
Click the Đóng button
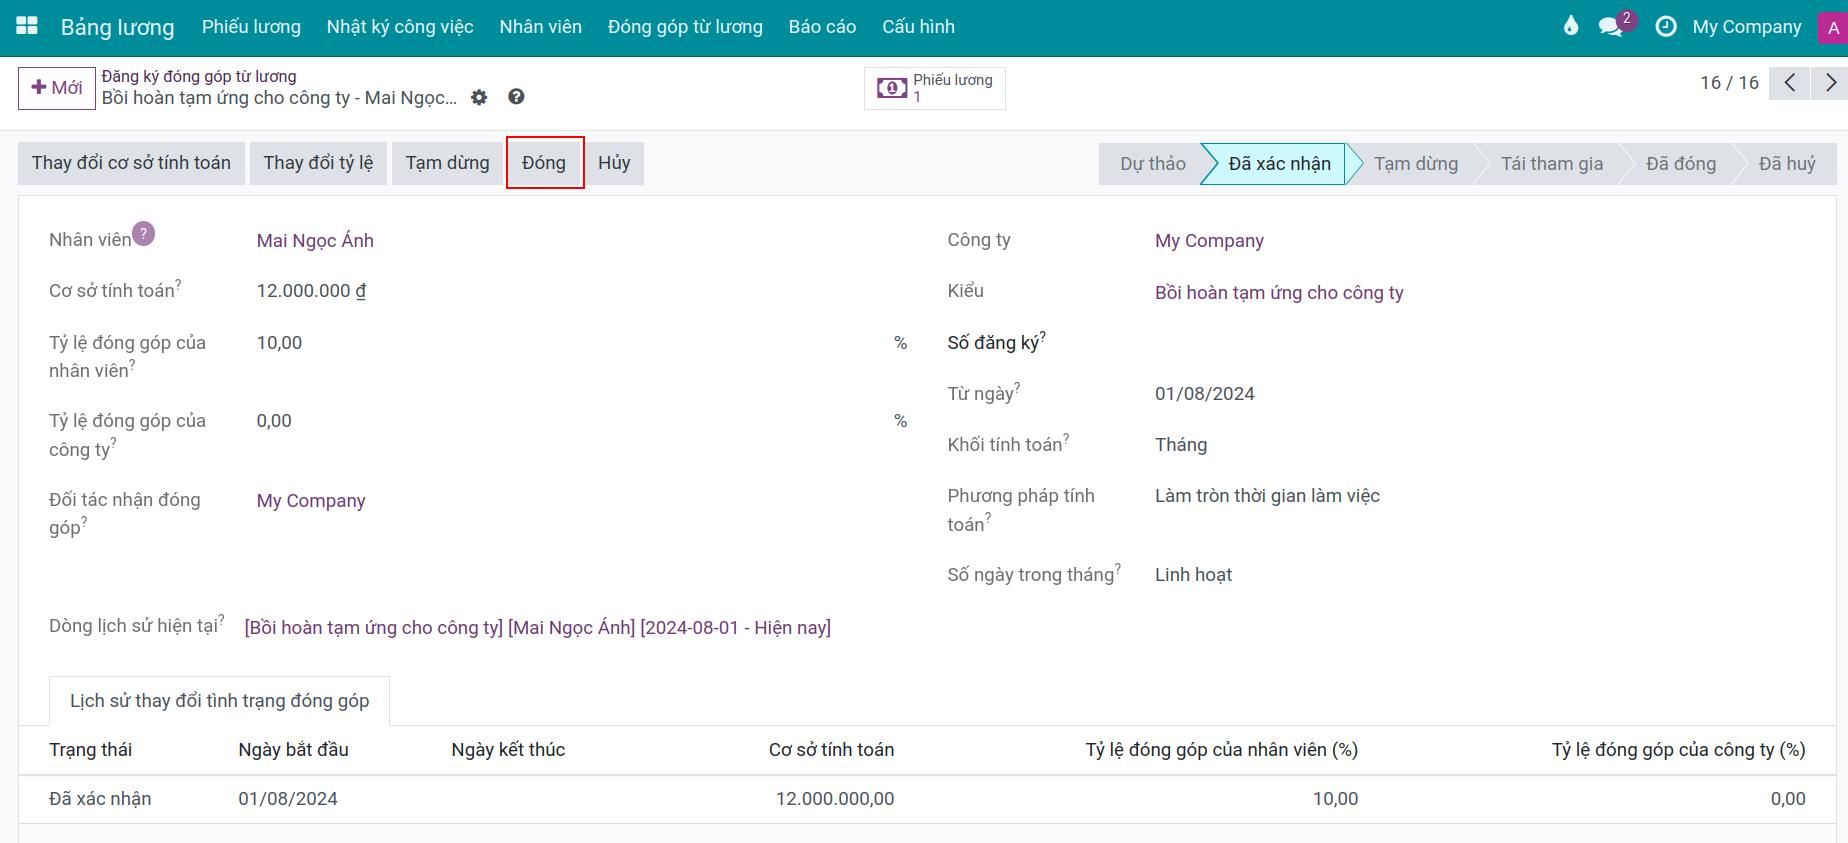coord(544,163)
